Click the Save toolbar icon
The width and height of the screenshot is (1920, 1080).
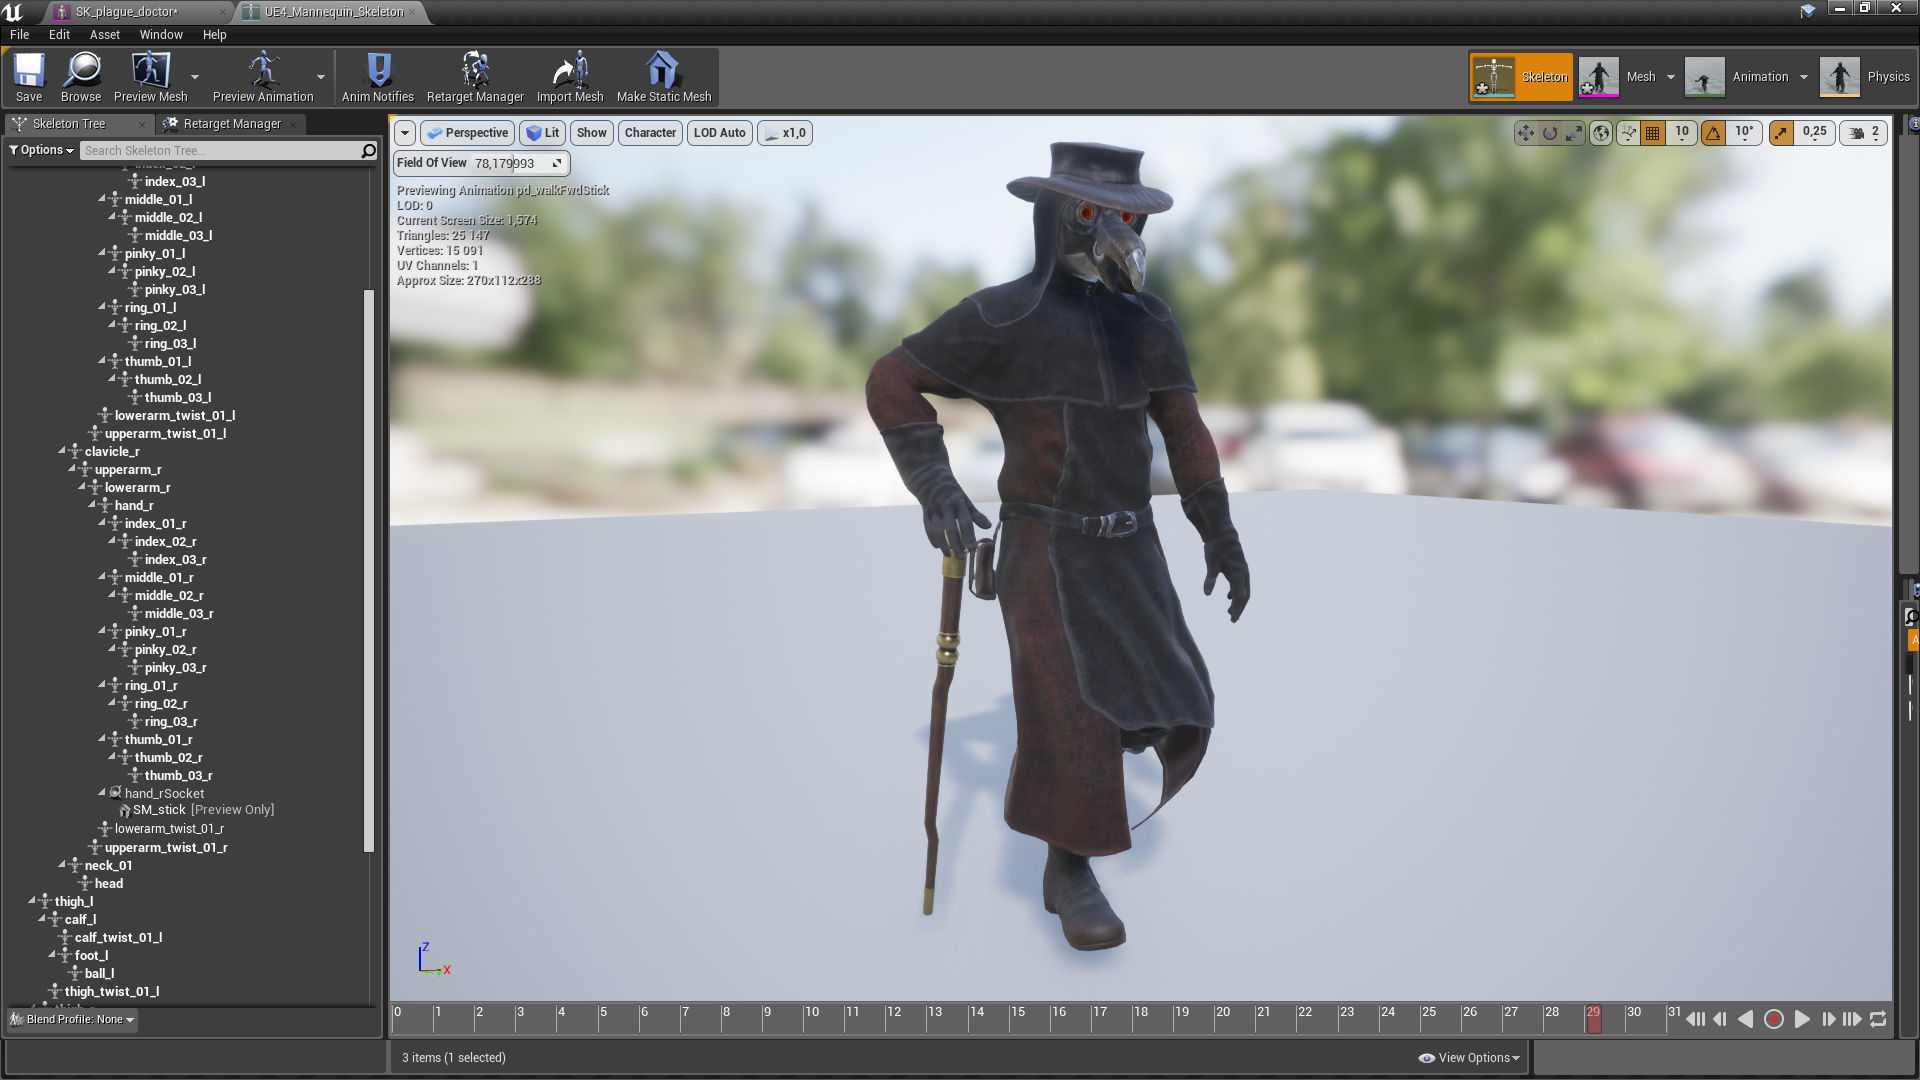28,77
